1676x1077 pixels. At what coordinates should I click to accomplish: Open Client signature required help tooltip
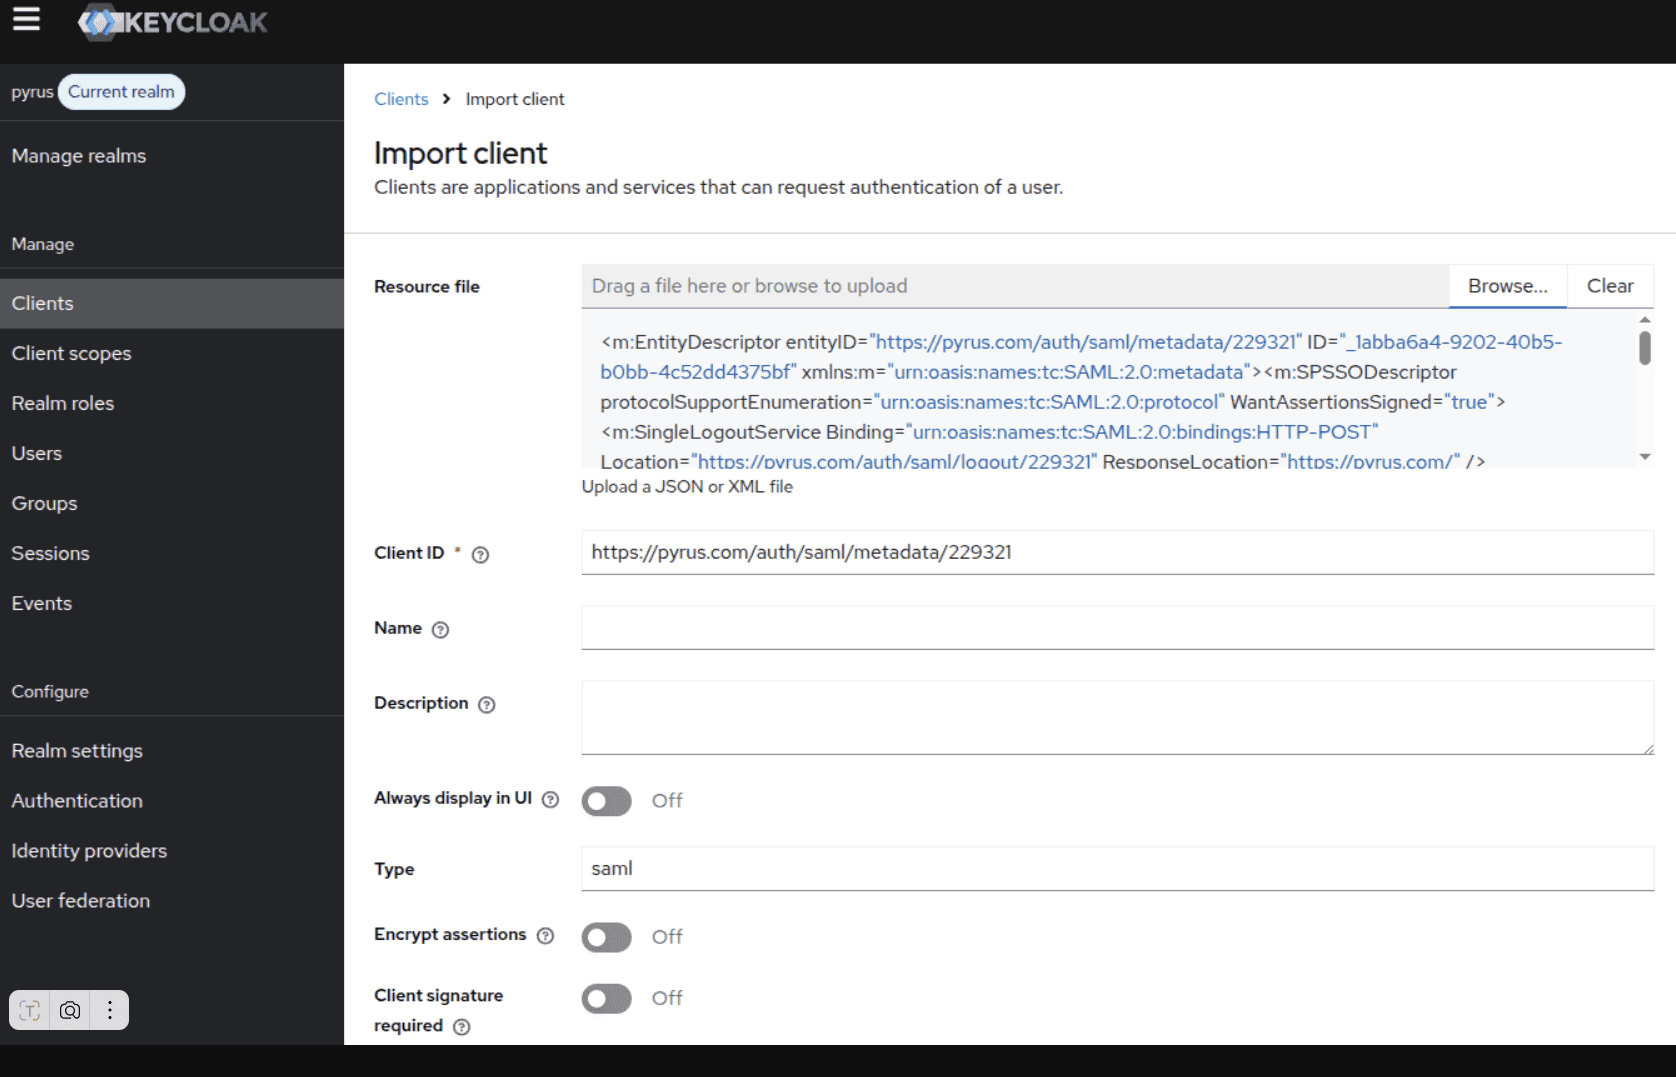coord(461,1027)
